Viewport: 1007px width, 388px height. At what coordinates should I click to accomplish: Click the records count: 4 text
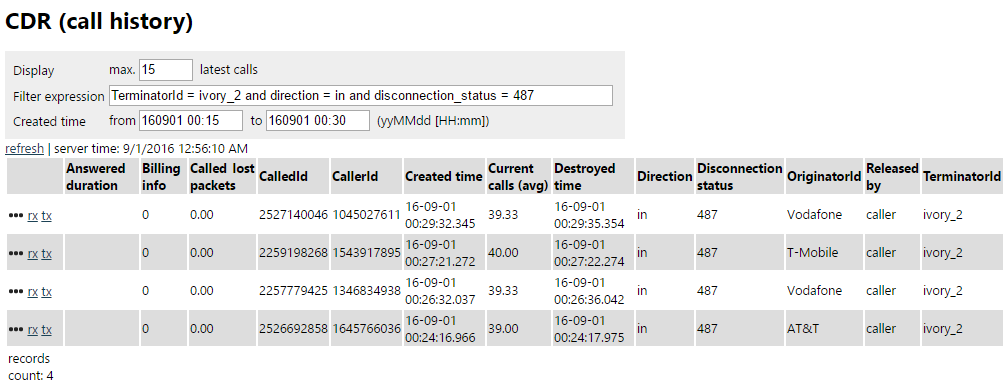(31, 367)
